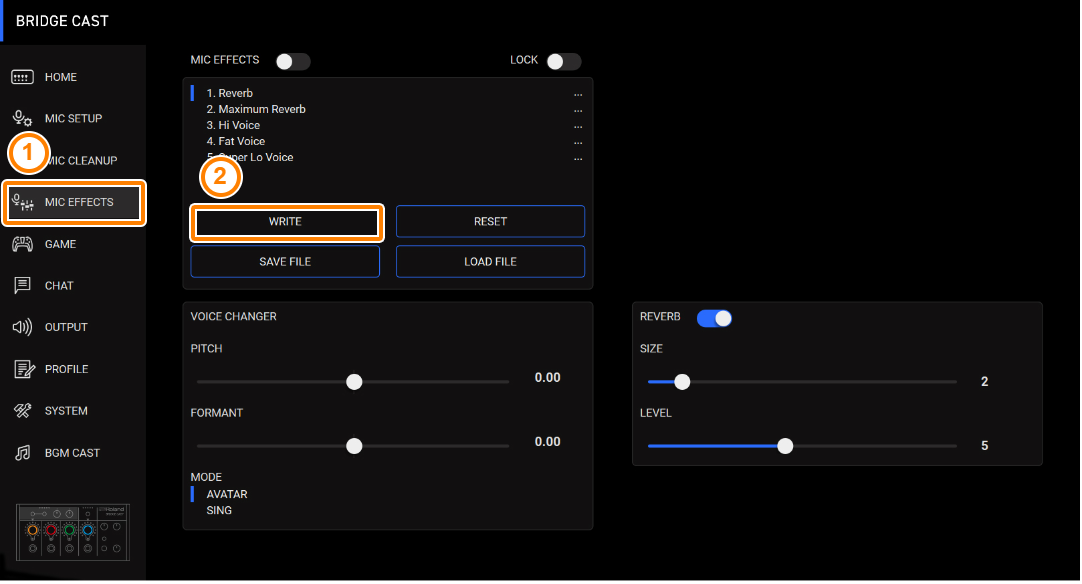Select the 1. Reverb preset
1082x584 pixels.
click(x=230, y=93)
